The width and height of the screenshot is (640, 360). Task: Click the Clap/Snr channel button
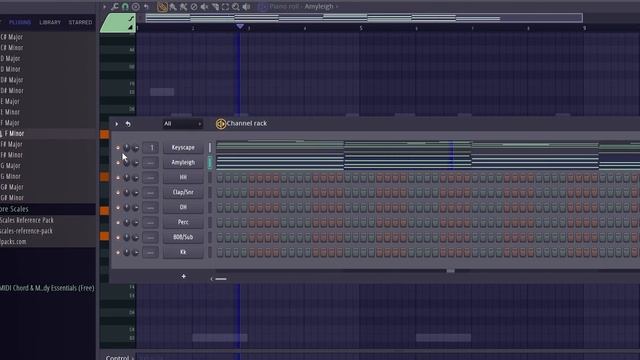[183, 192]
